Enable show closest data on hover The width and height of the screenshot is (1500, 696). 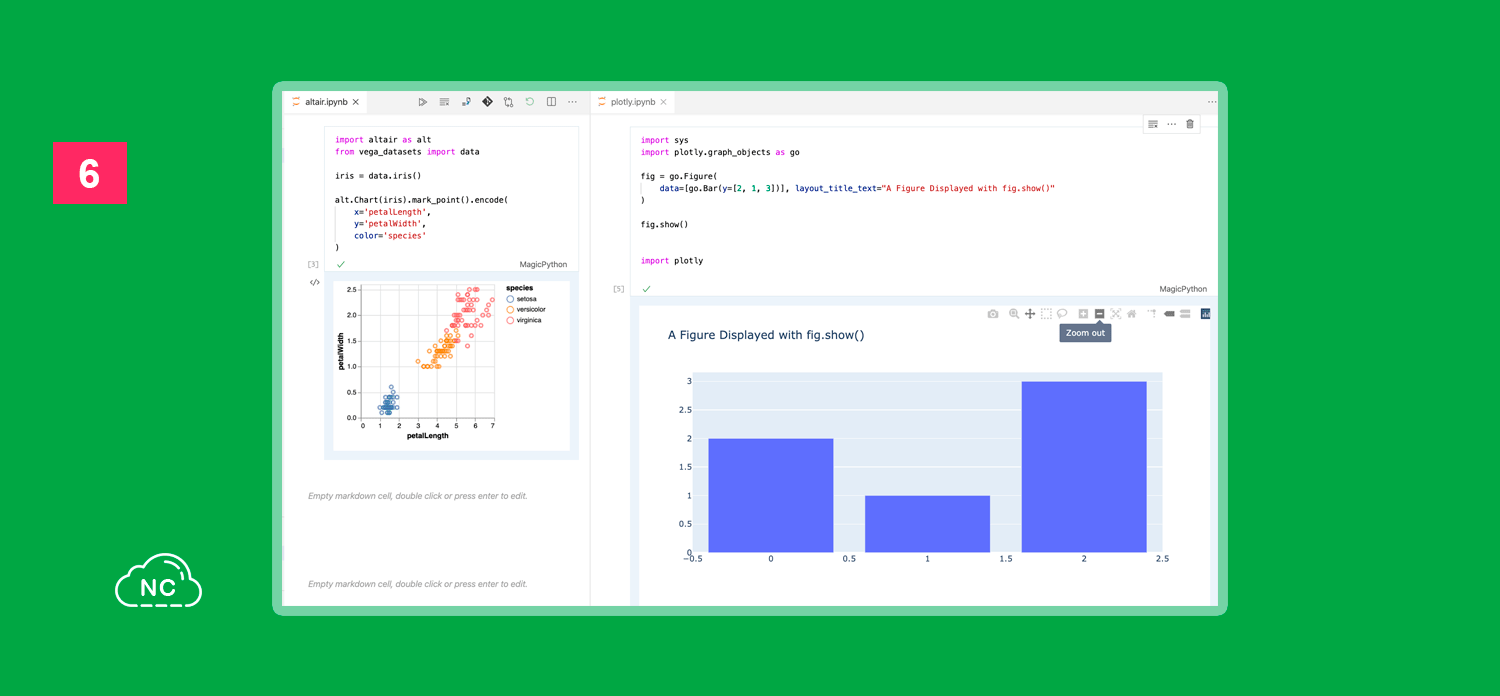(x=1169, y=314)
